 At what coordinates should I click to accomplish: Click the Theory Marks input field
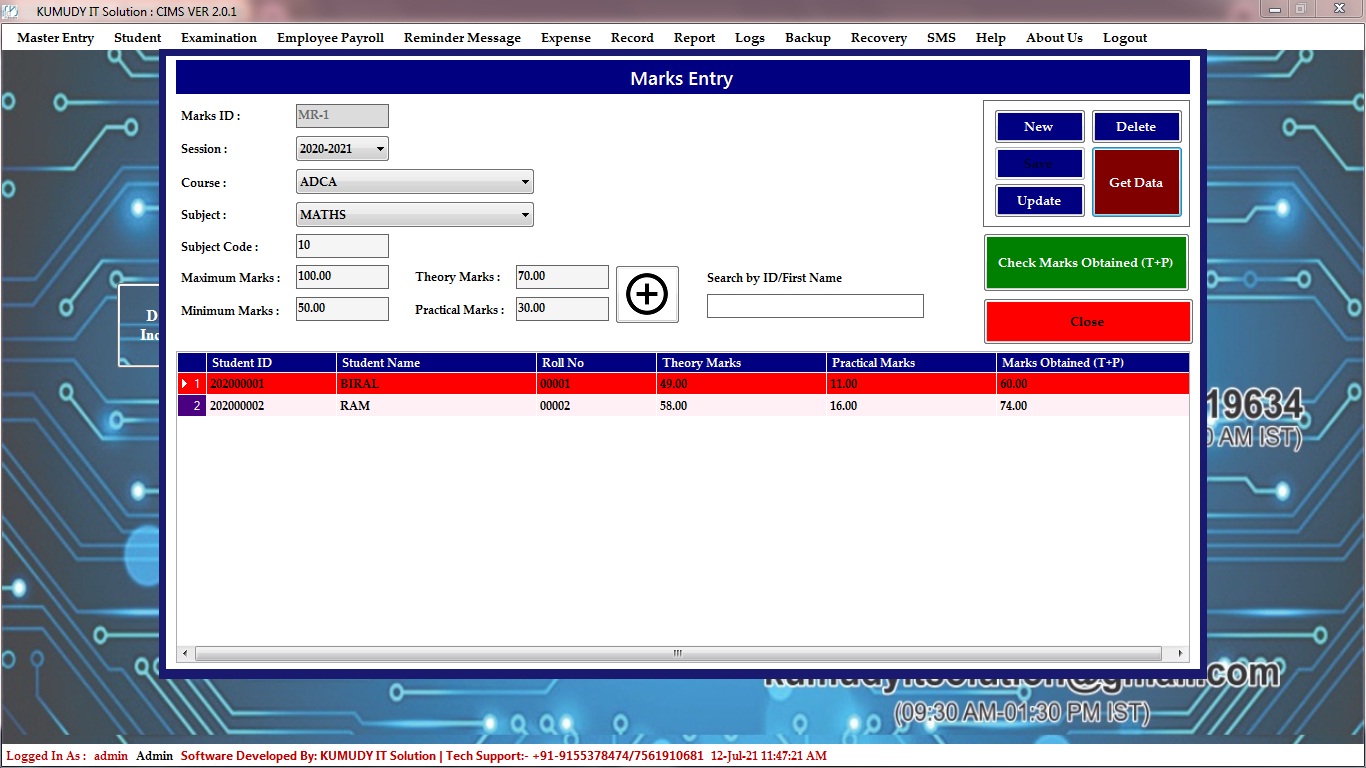562,277
